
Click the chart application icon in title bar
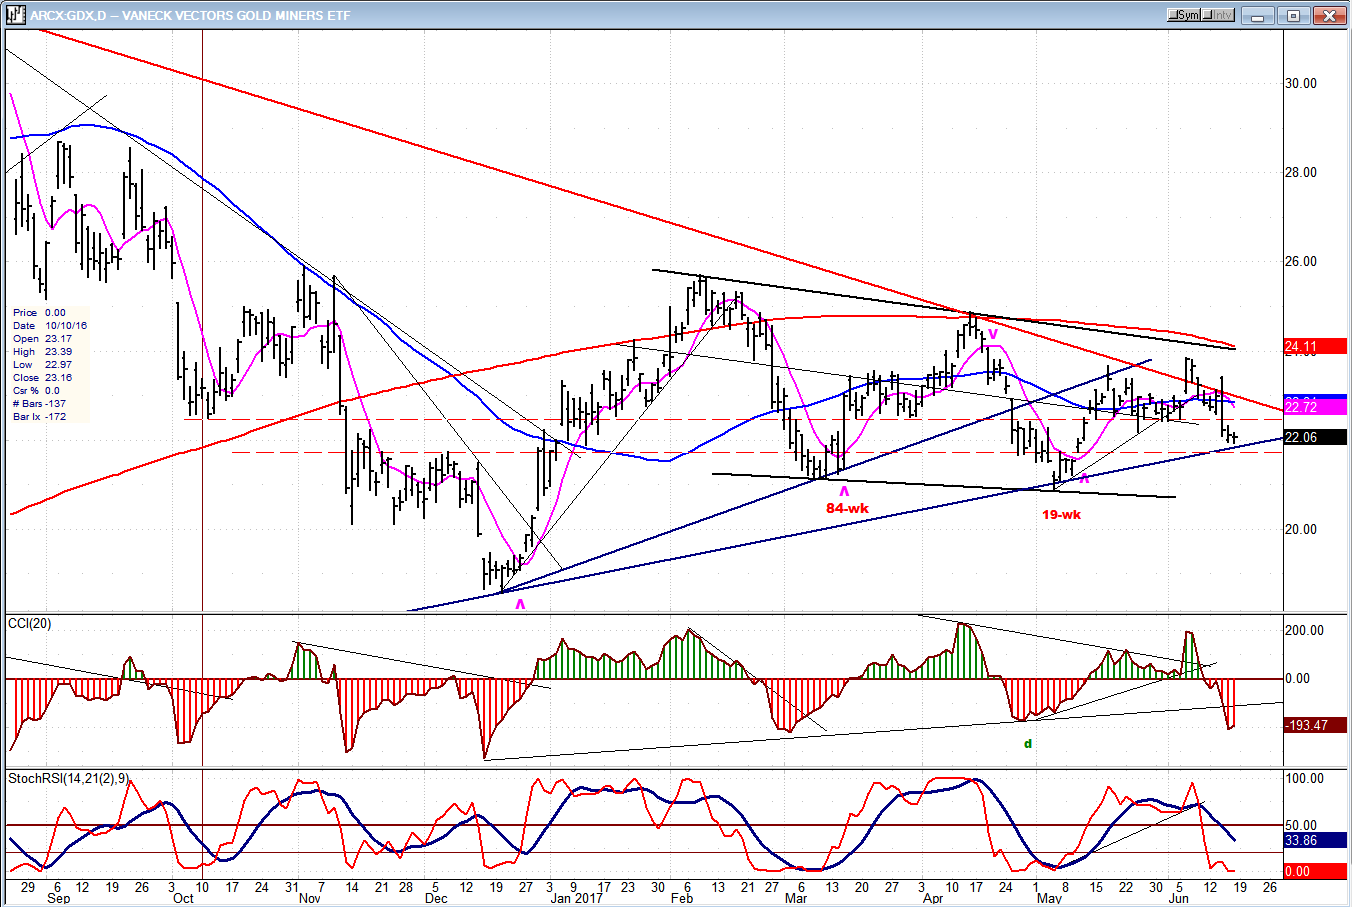14,15
